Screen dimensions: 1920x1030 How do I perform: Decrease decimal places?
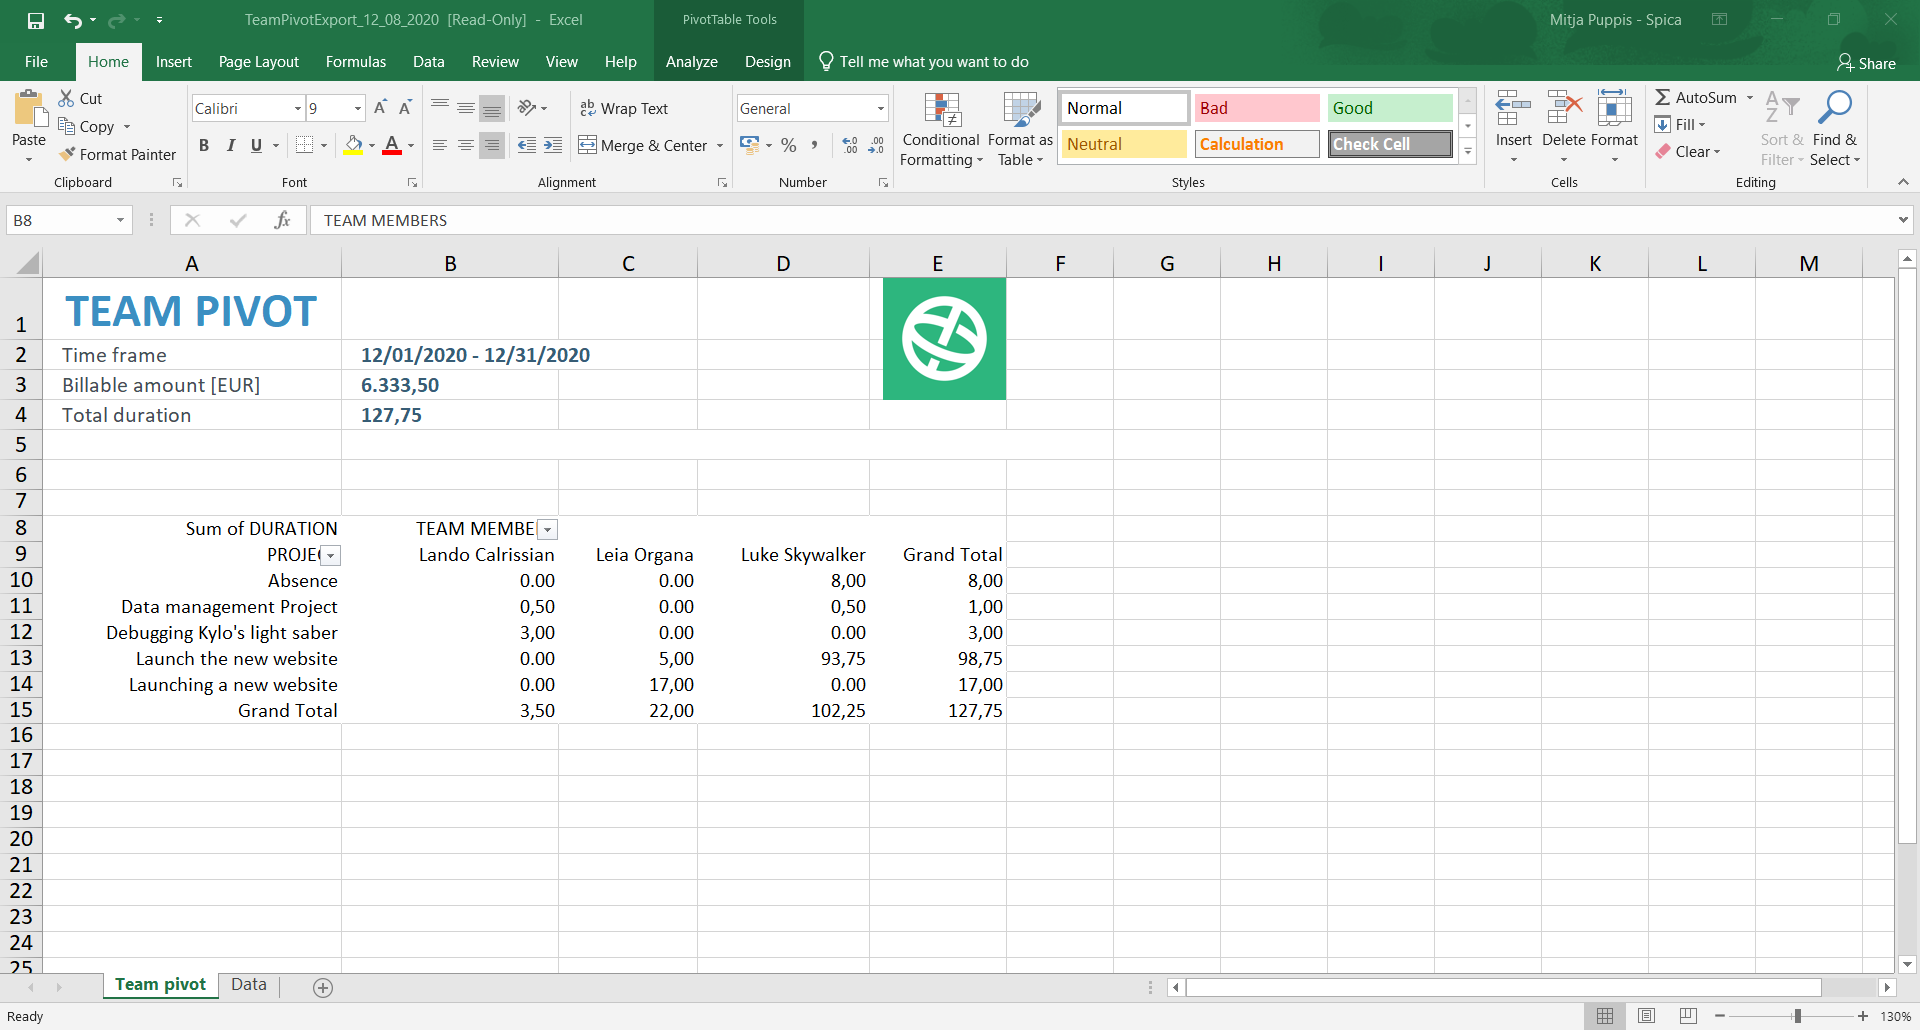876,145
